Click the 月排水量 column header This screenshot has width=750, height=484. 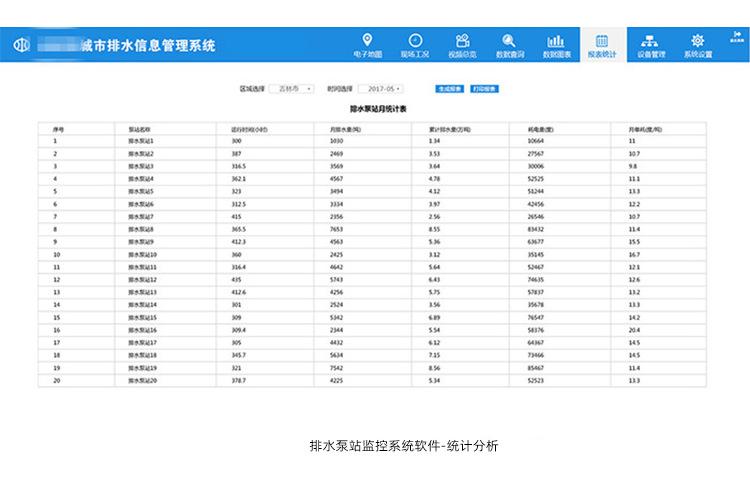click(345, 129)
